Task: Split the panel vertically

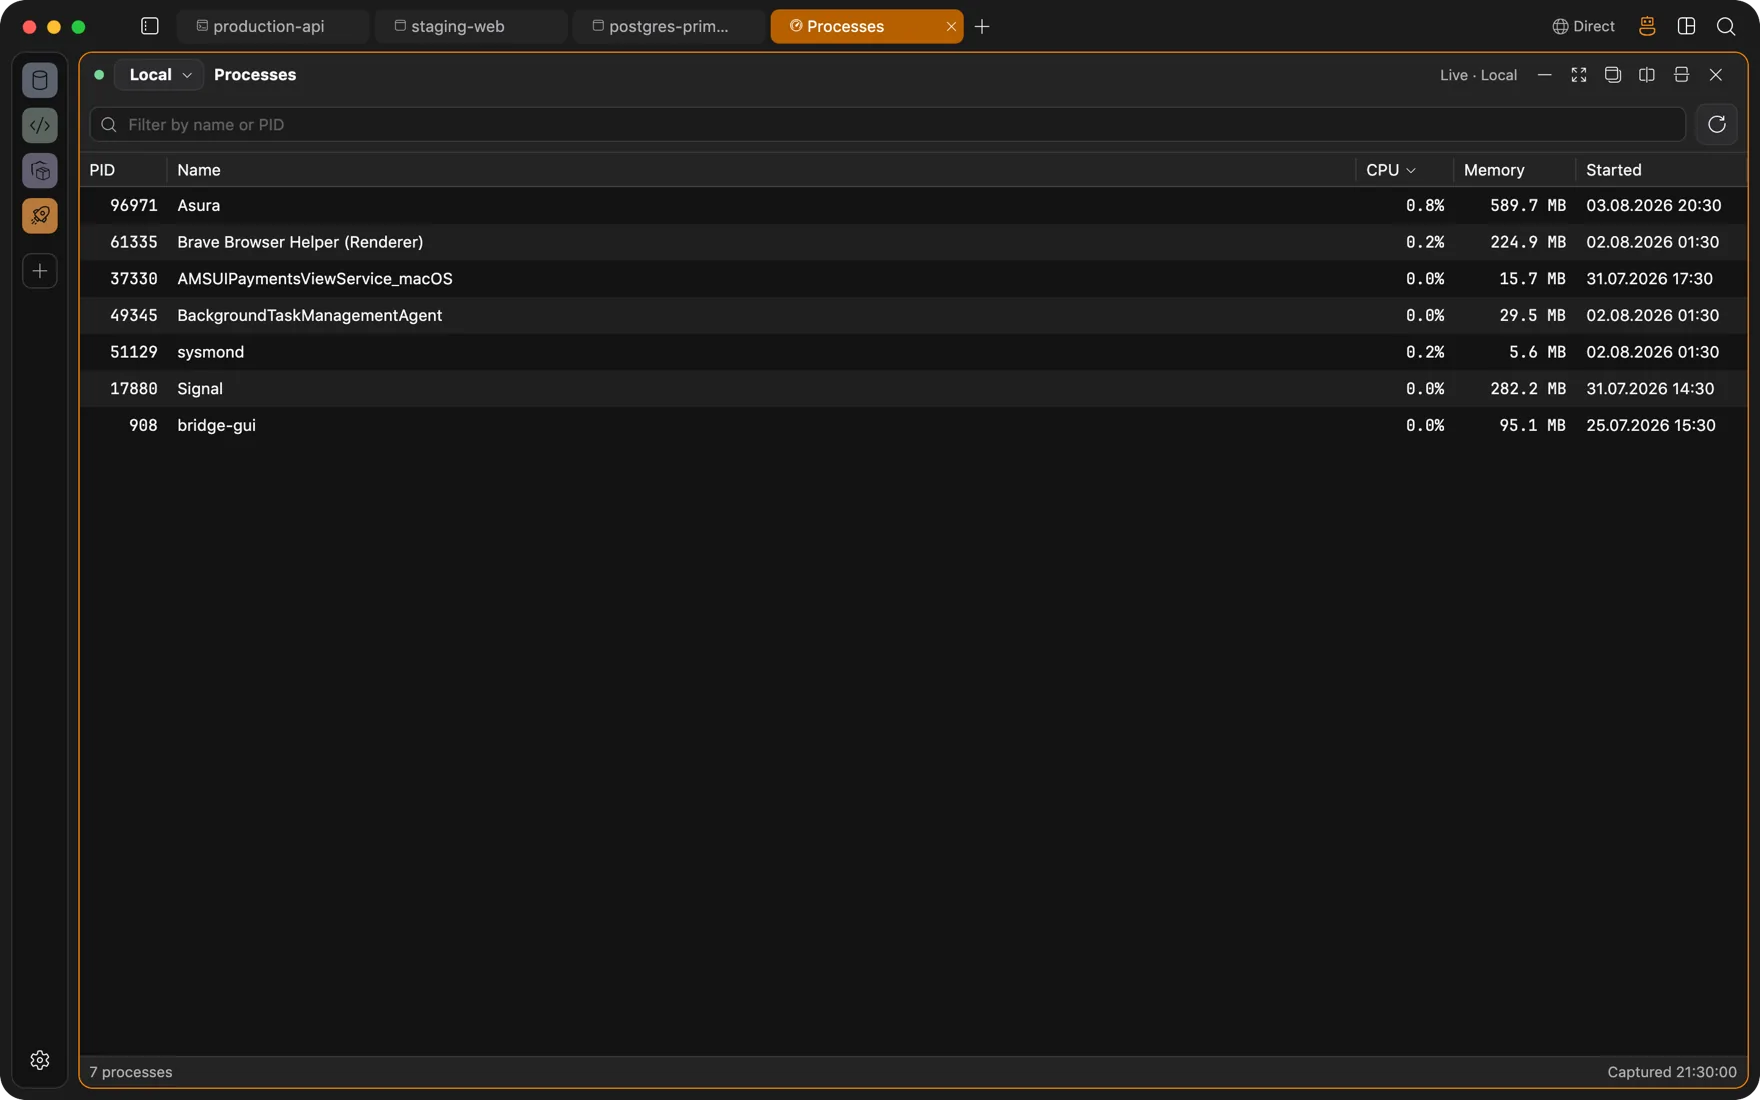Action: pos(1647,75)
